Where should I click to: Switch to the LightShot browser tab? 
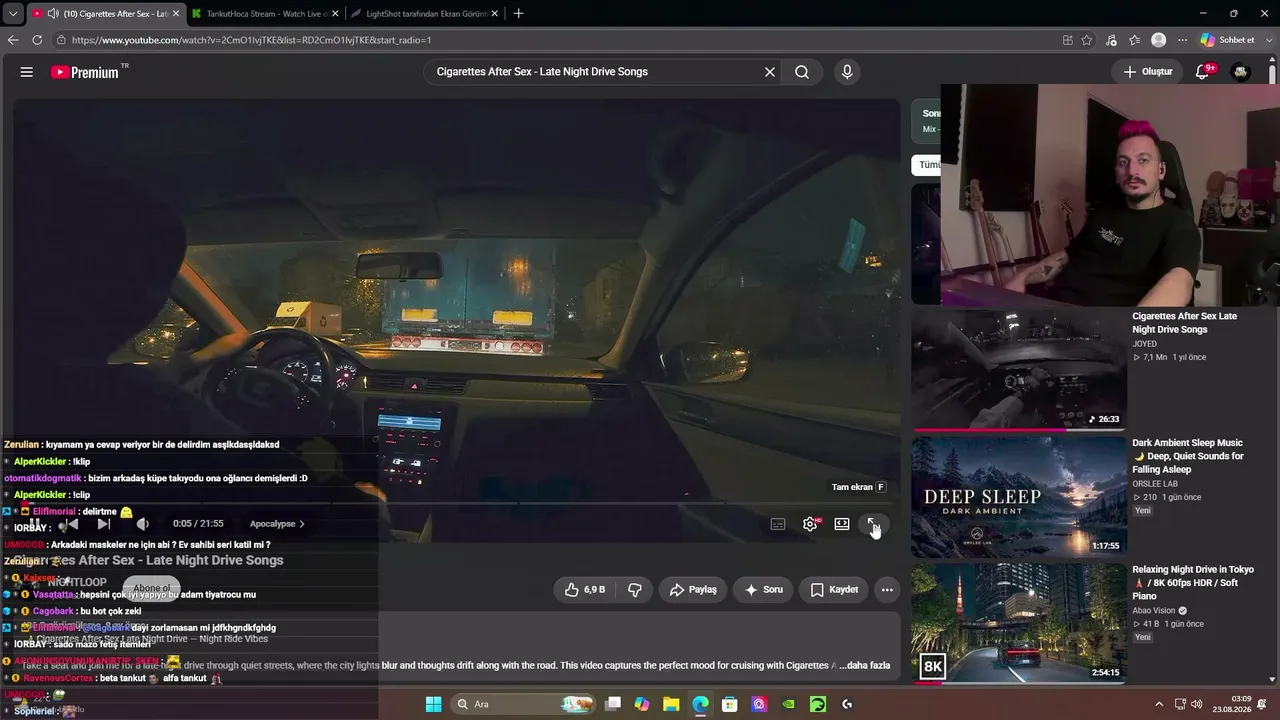[424, 14]
